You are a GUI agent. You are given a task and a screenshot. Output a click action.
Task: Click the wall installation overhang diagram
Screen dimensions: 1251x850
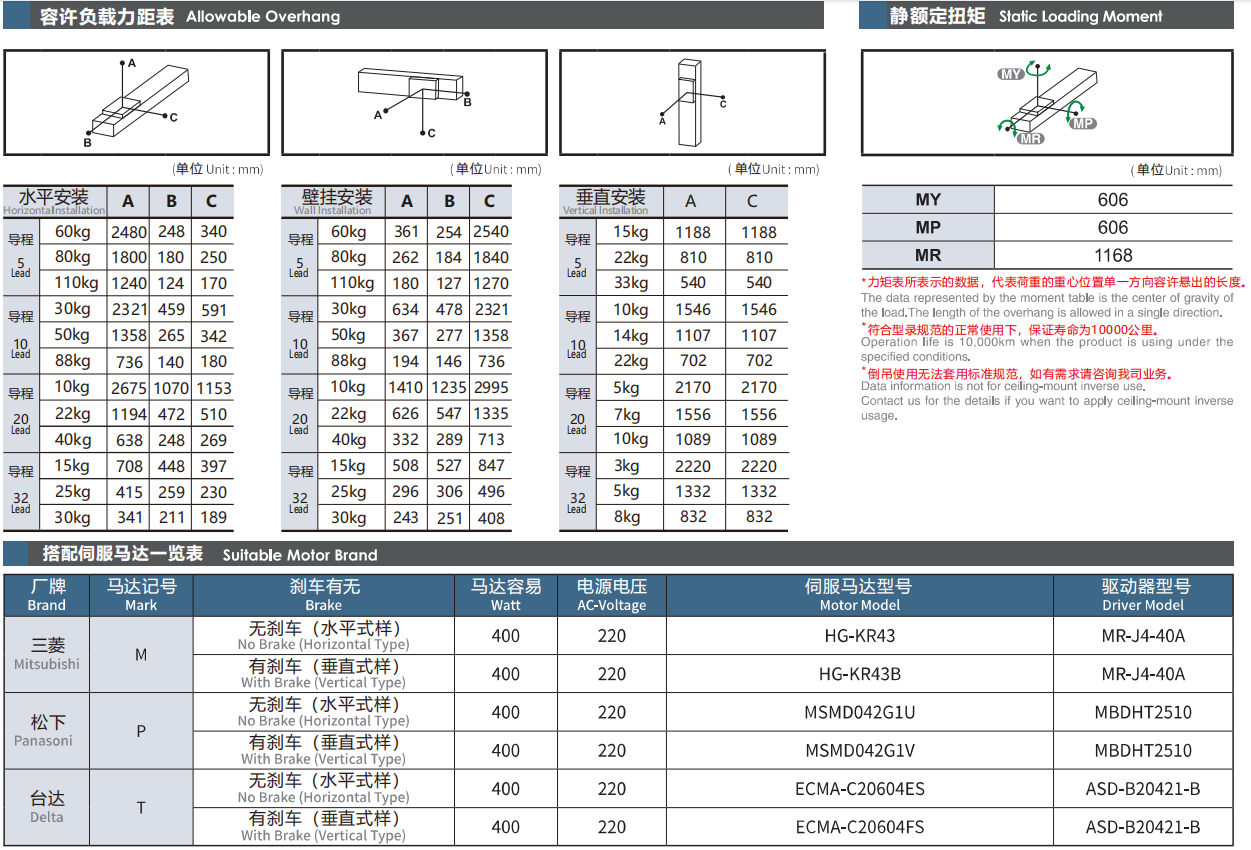coord(414,102)
